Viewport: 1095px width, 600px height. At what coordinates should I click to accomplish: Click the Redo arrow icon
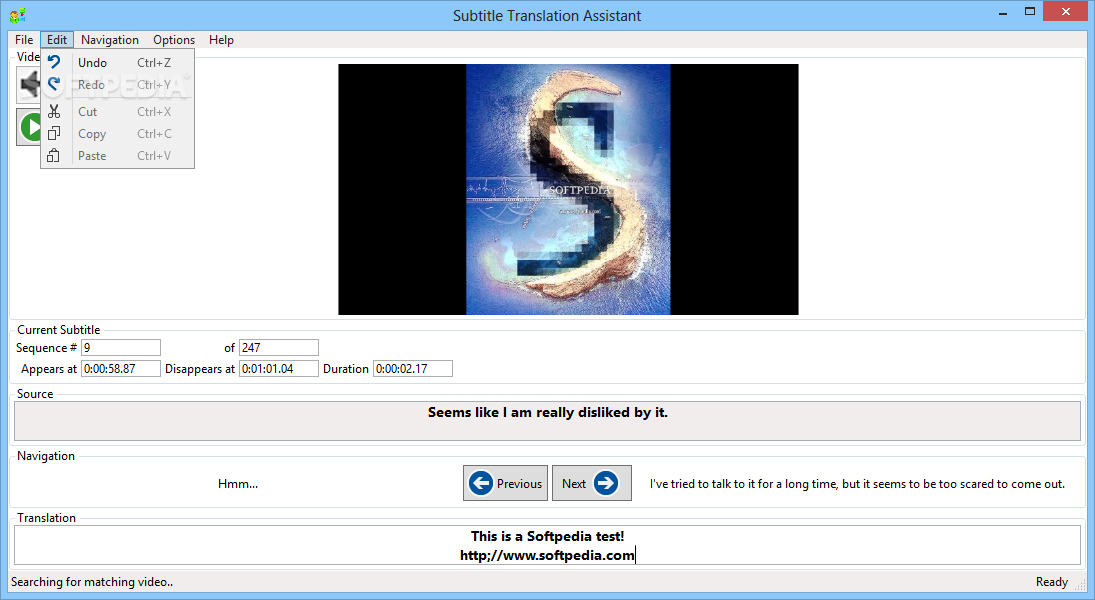pyautogui.click(x=54, y=85)
